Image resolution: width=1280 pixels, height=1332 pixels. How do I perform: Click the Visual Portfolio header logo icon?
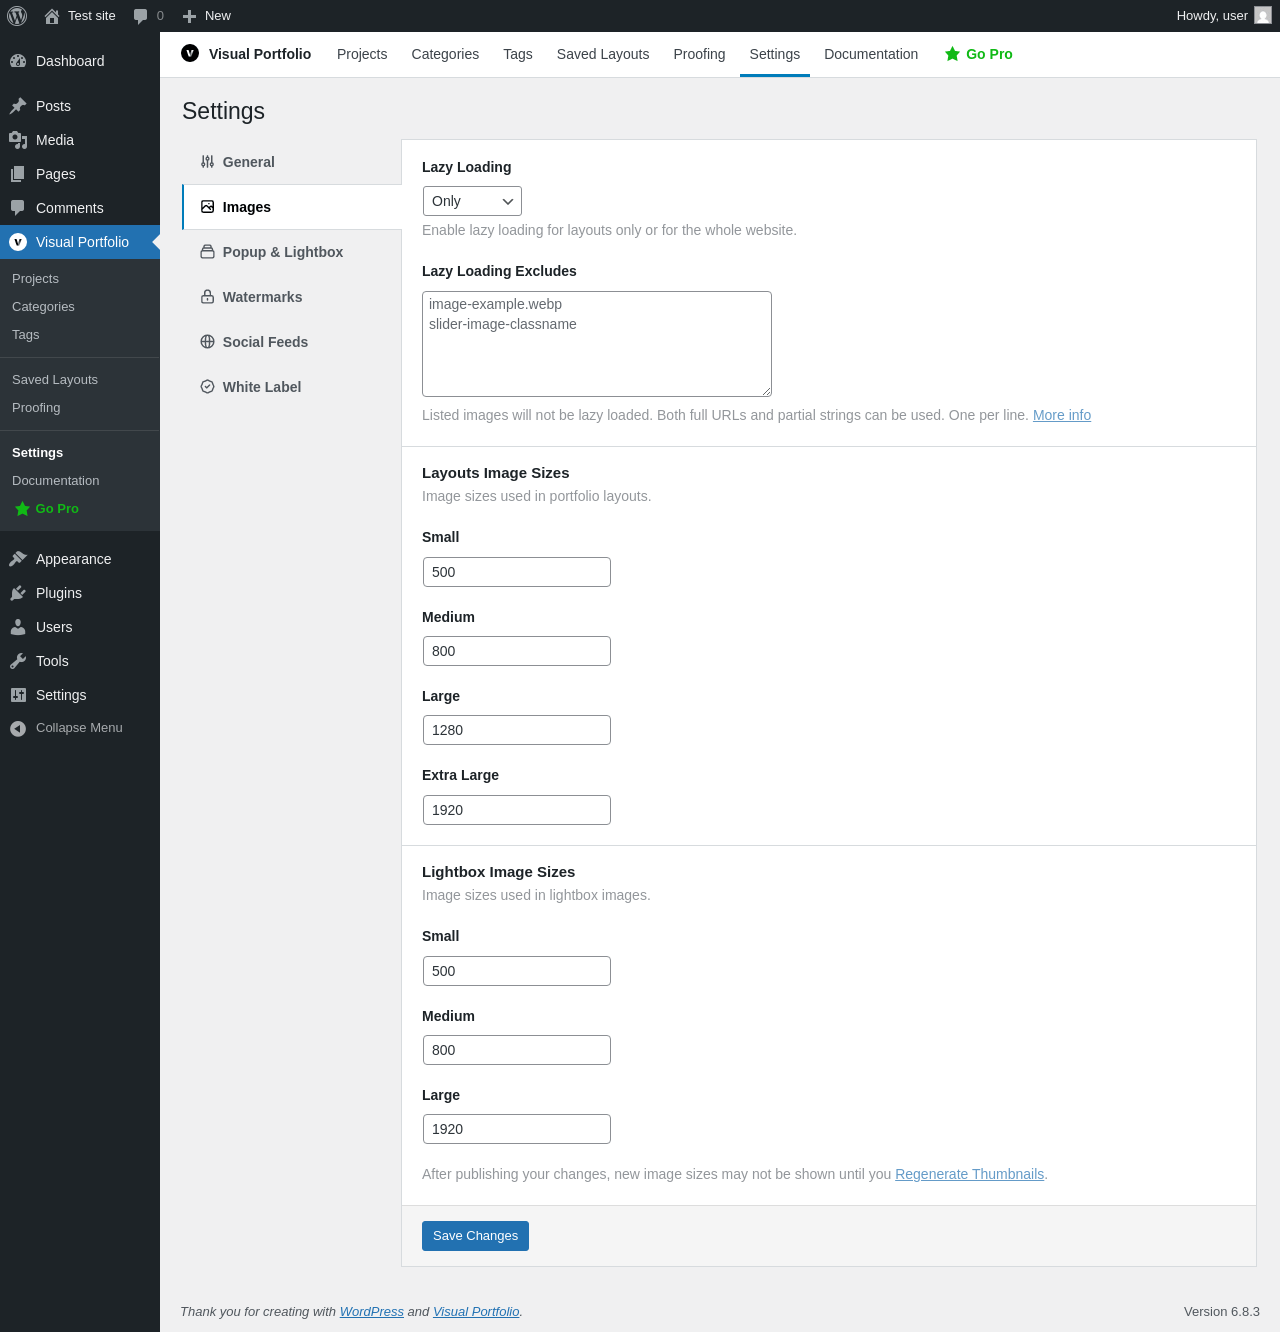click(x=190, y=53)
